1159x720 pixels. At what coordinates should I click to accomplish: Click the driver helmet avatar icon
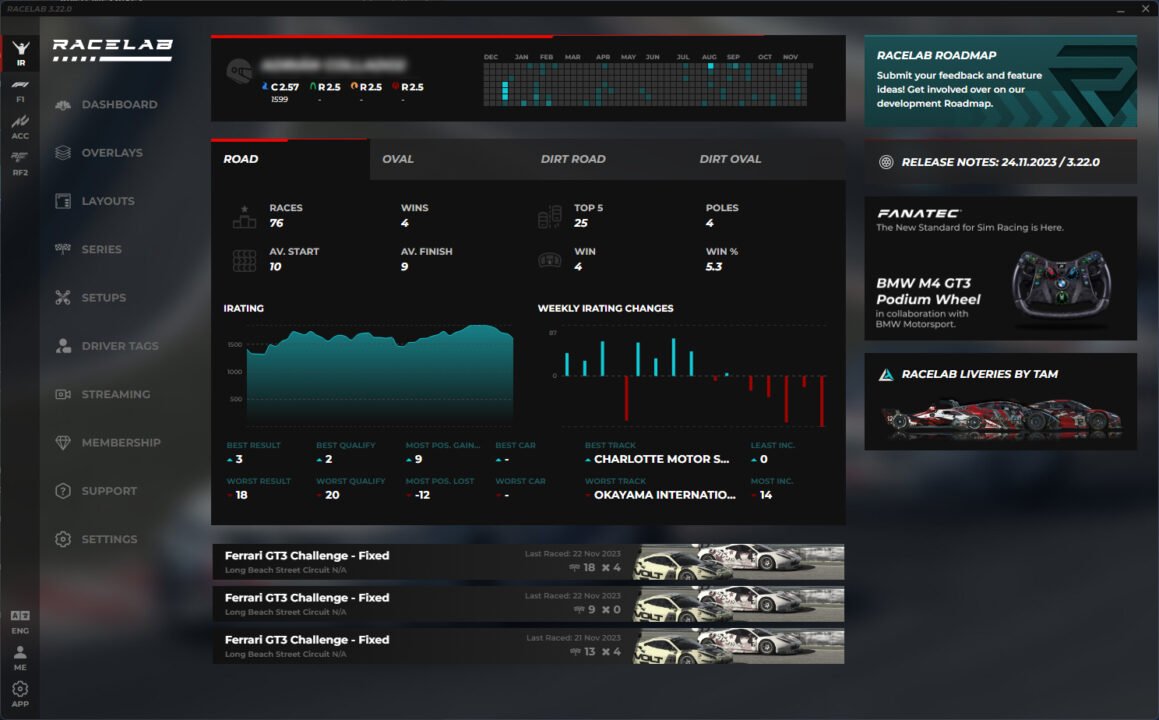(x=239, y=72)
